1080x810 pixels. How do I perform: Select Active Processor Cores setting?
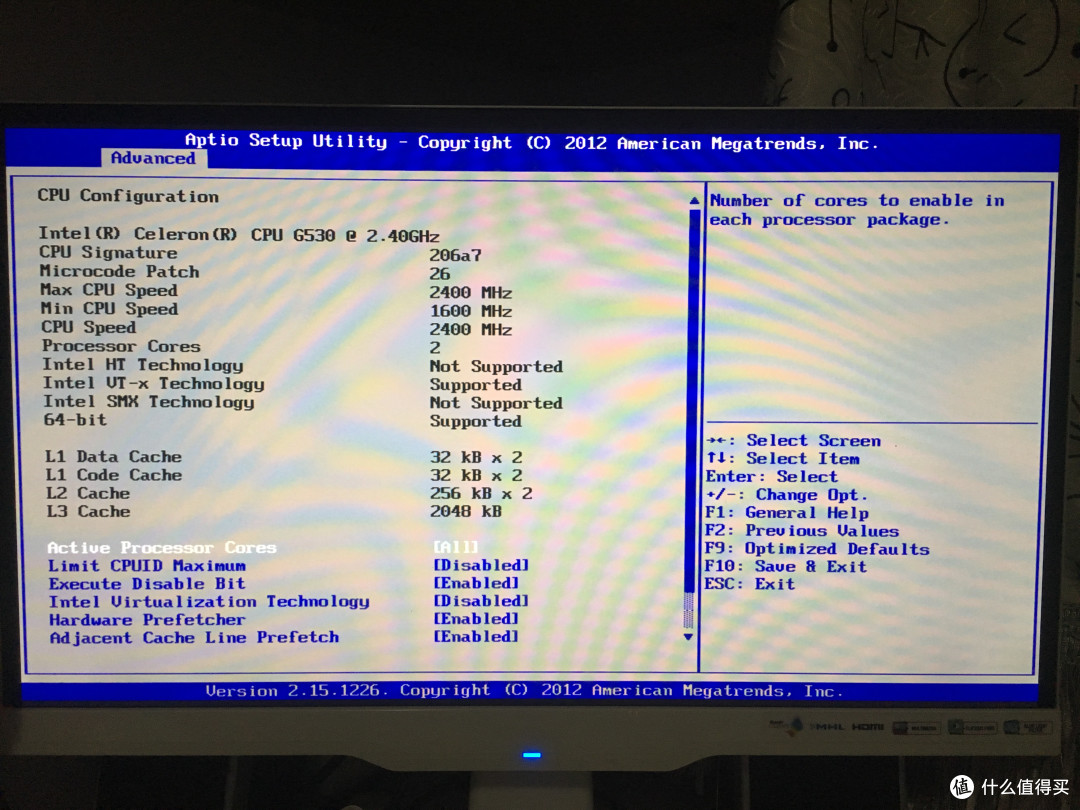[162, 548]
